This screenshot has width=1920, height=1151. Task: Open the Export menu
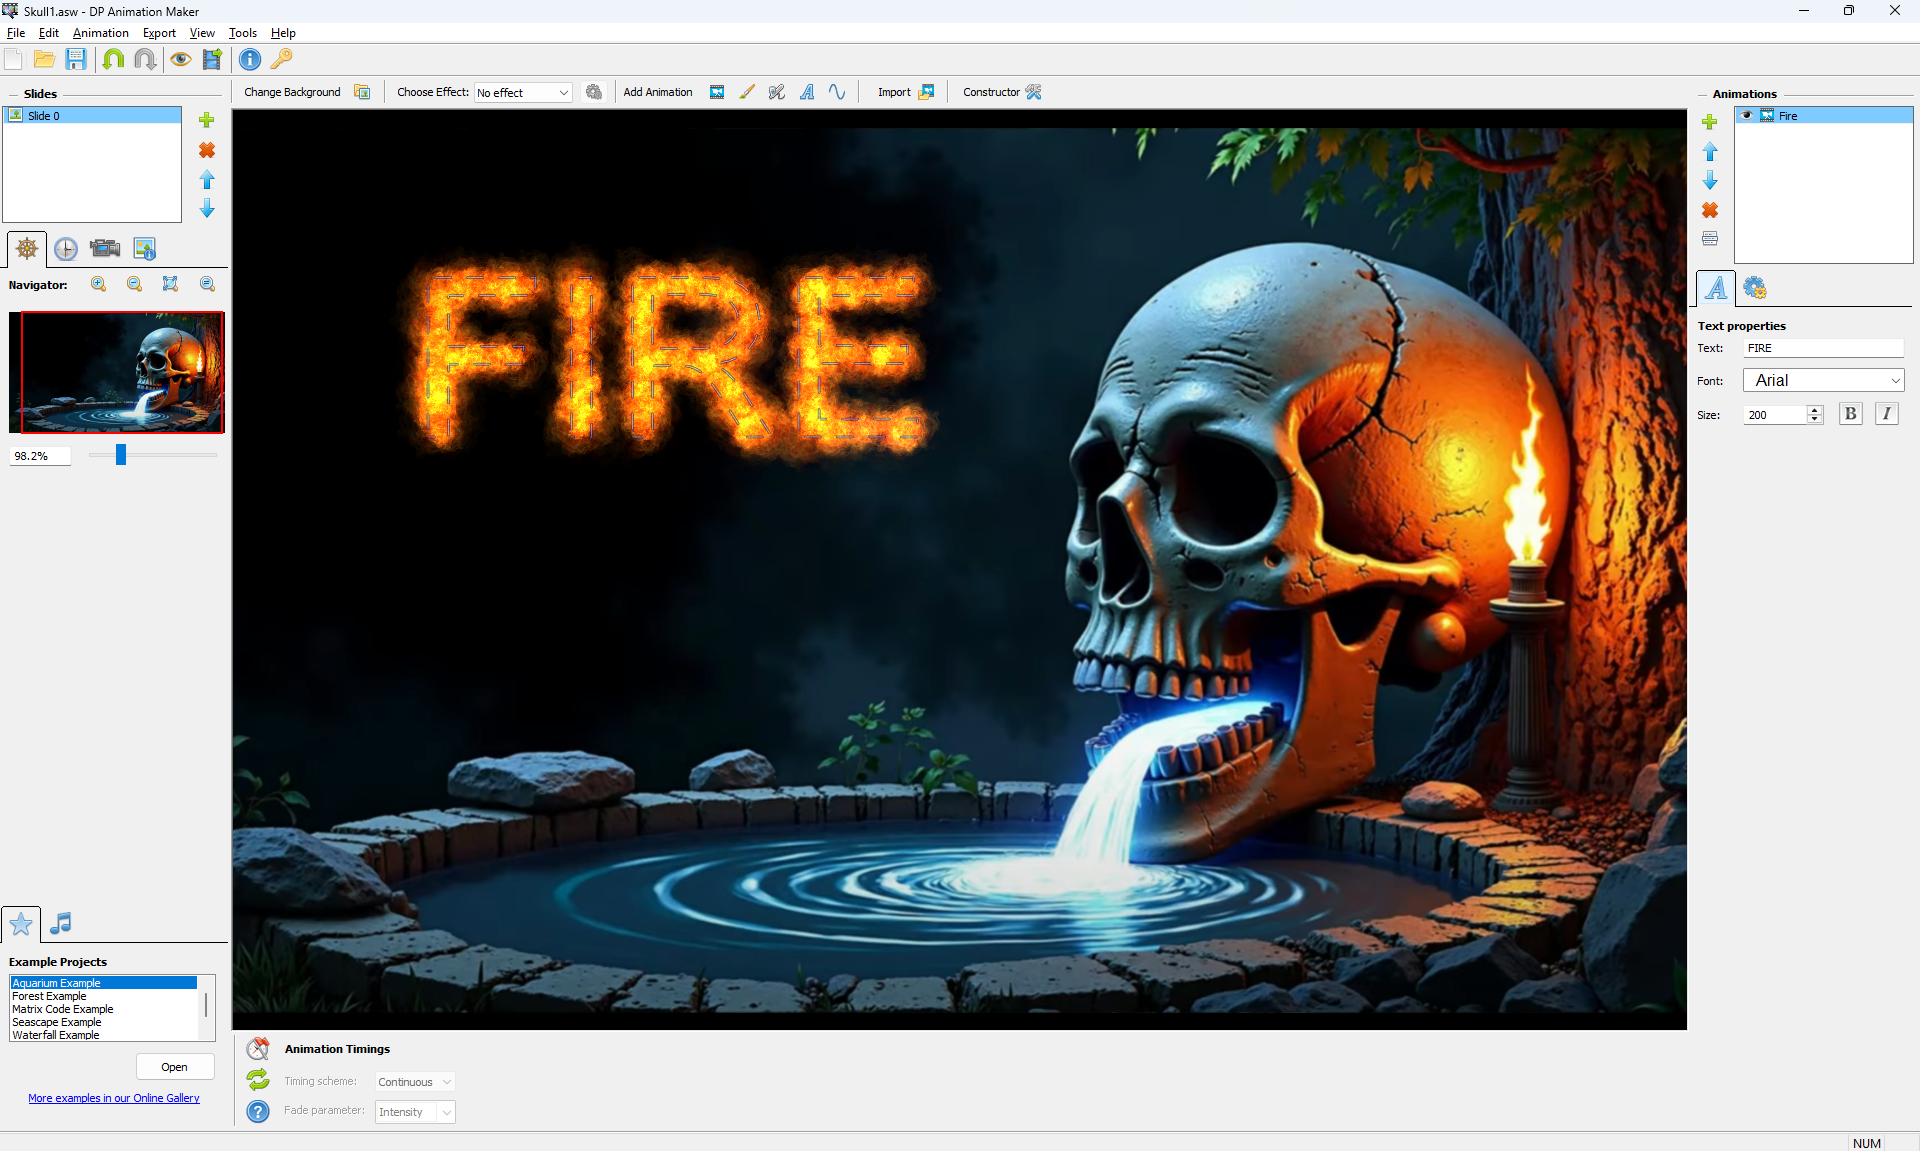pyautogui.click(x=159, y=33)
